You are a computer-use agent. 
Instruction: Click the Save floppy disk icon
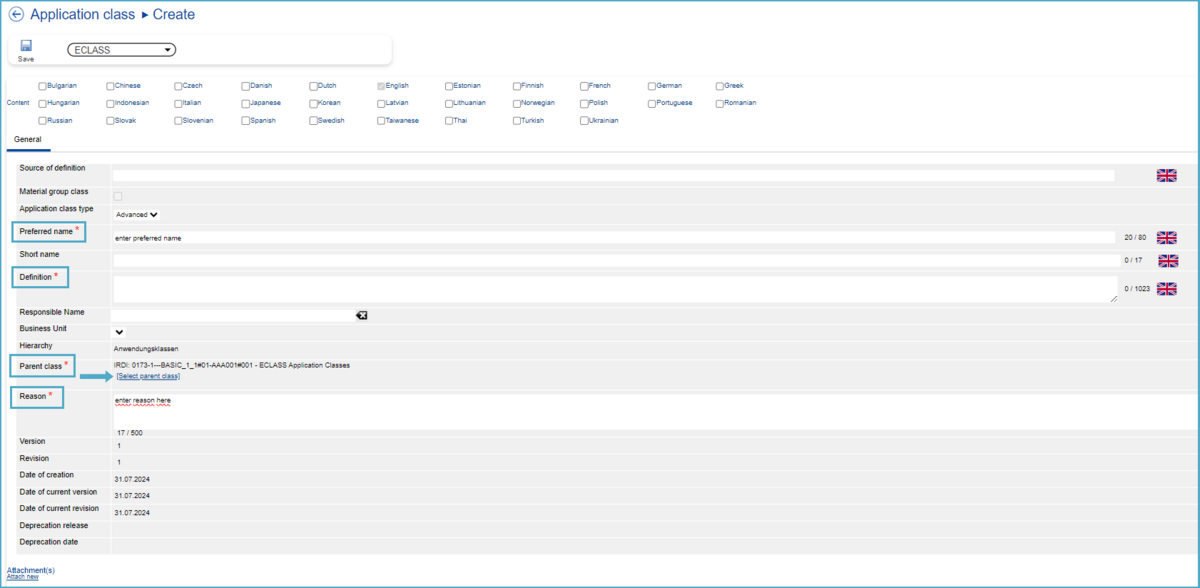26,46
